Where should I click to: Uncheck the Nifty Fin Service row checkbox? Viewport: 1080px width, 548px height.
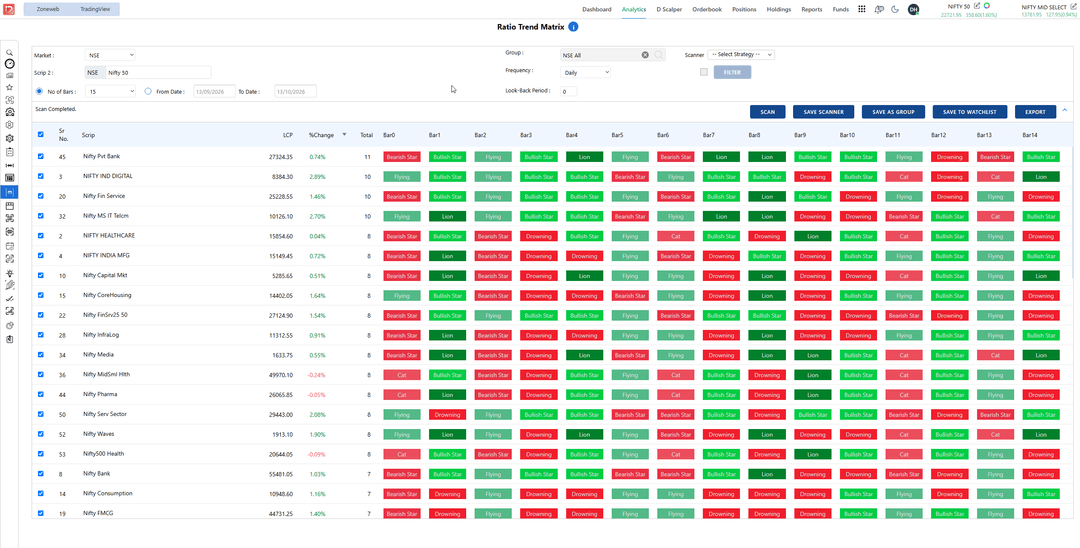click(x=40, y=196)
